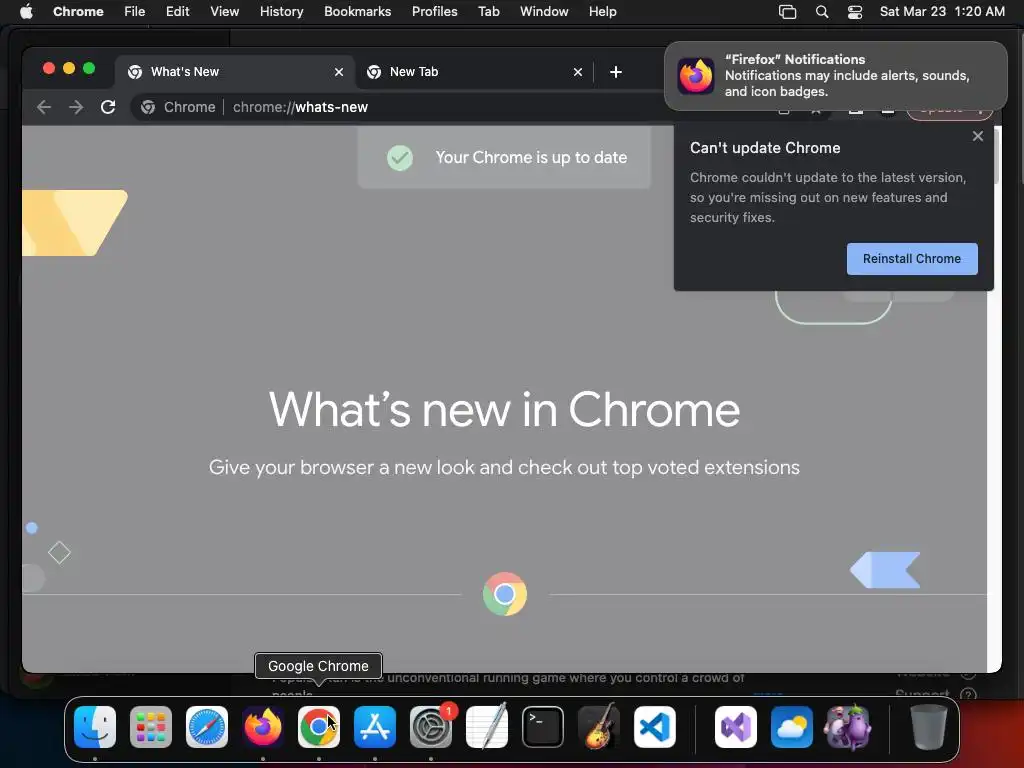This screenshot has width=1024, height=768.
Task: Open the eggplant game dock icon
Action: pos(848,727)
